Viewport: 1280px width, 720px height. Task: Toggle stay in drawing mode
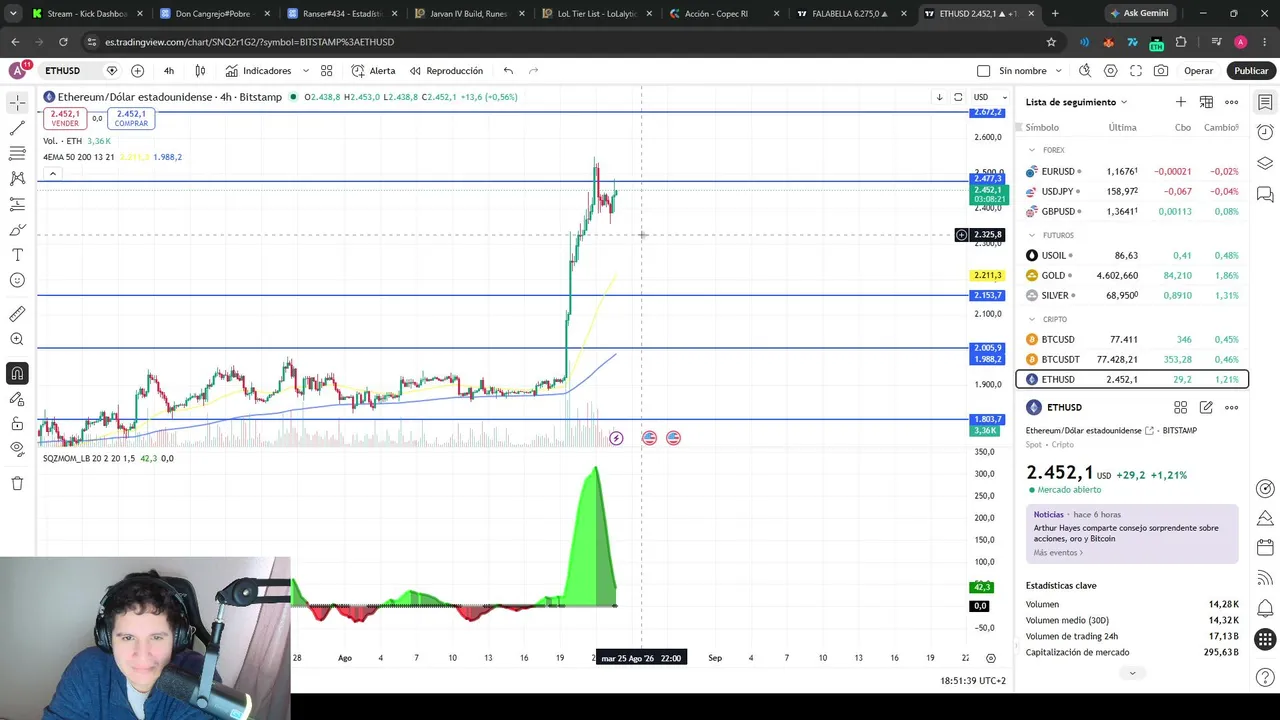tap(17, 399)
